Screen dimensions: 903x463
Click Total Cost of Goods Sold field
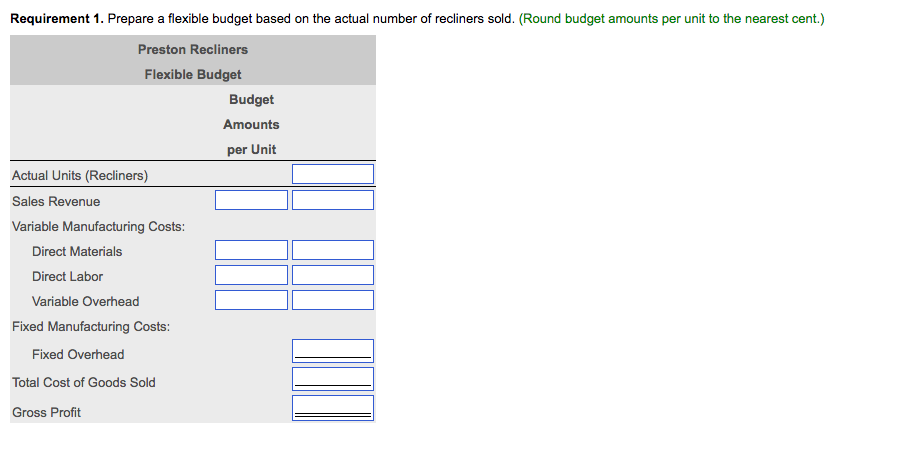333,379
